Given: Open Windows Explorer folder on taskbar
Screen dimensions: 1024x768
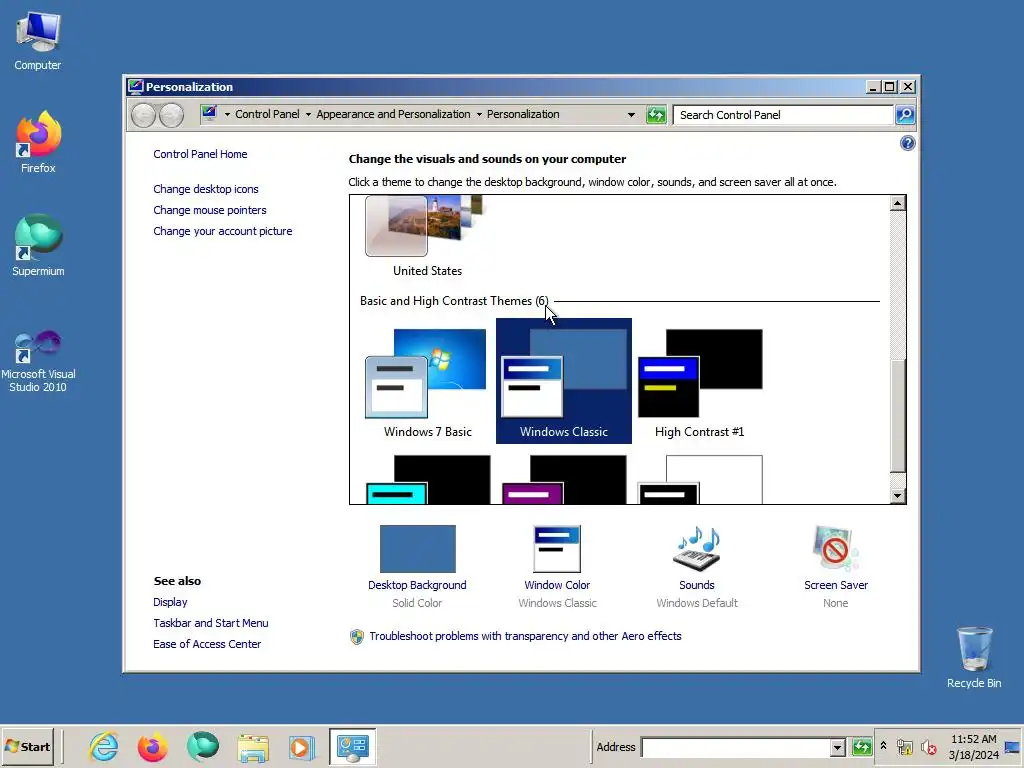Looking at the screenshot, I should pos(253,748).
